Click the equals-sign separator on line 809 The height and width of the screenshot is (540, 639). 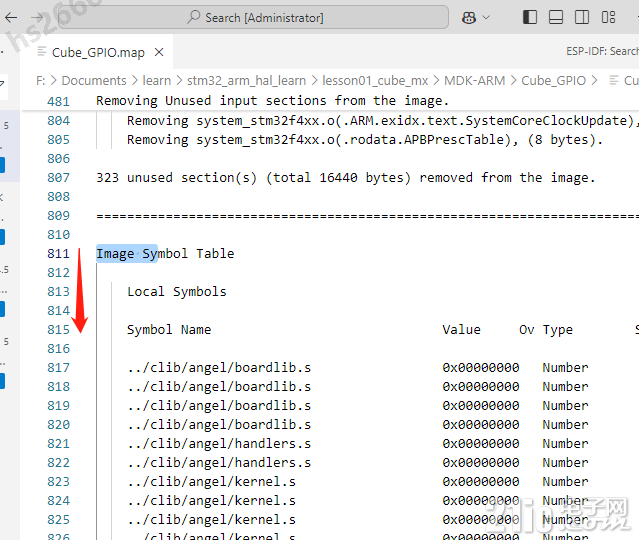pyautogui.click(x=367, y=216)
